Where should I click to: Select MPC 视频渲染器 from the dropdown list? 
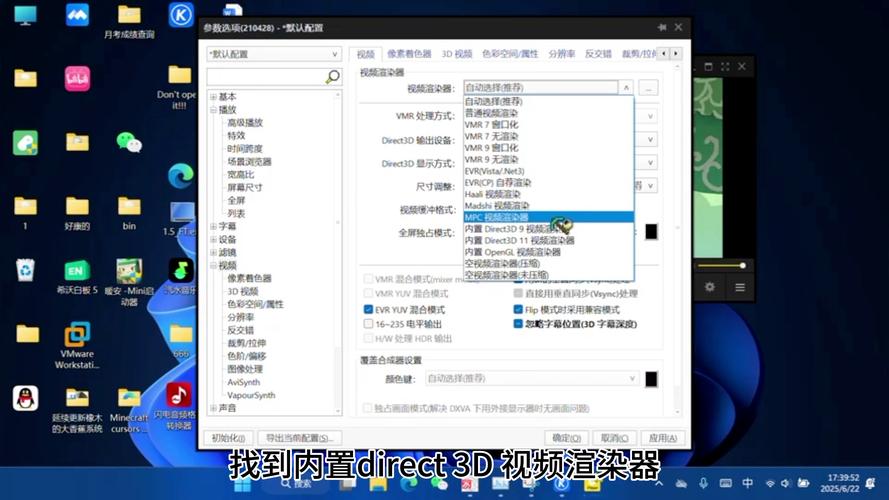point(496,217)
